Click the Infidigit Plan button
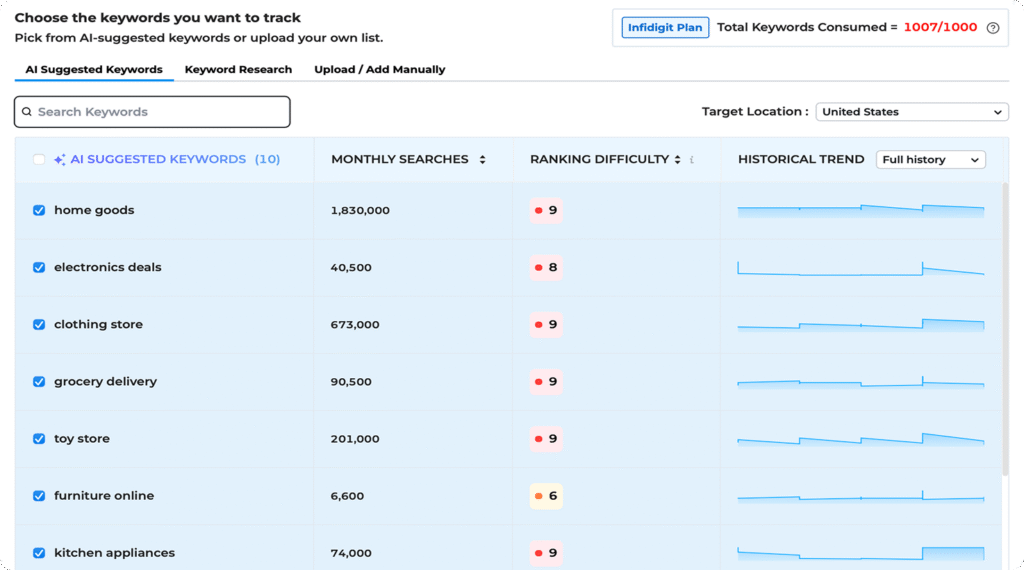Screen dimensions: 1024x570 click(665, 28)
